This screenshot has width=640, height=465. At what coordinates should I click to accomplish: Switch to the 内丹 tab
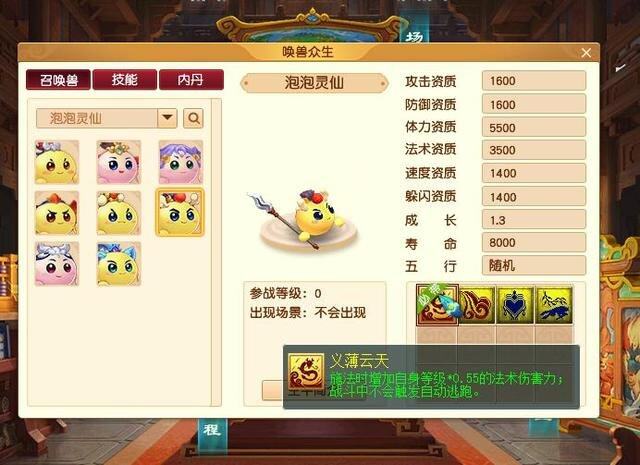tap(191, 80)
